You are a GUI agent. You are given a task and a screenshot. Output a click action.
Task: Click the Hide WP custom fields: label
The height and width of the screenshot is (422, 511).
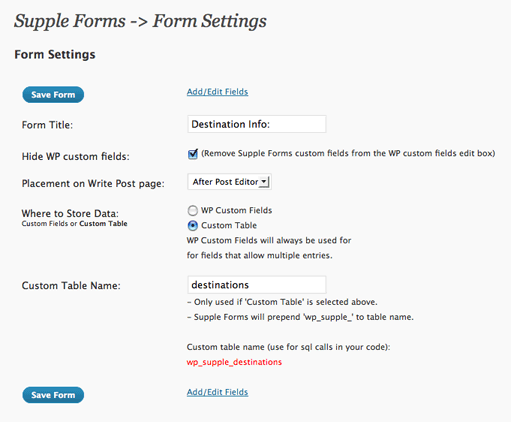pos(76,156)
